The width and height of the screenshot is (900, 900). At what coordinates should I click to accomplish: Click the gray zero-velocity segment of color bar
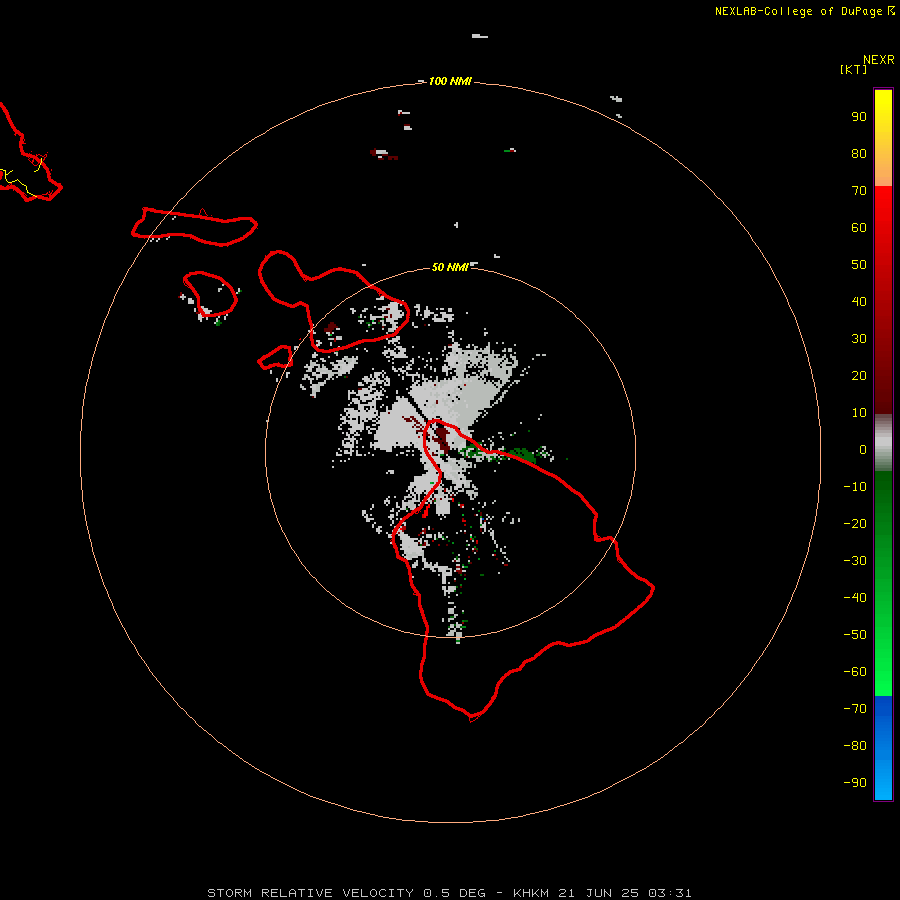tap(883, 443)
